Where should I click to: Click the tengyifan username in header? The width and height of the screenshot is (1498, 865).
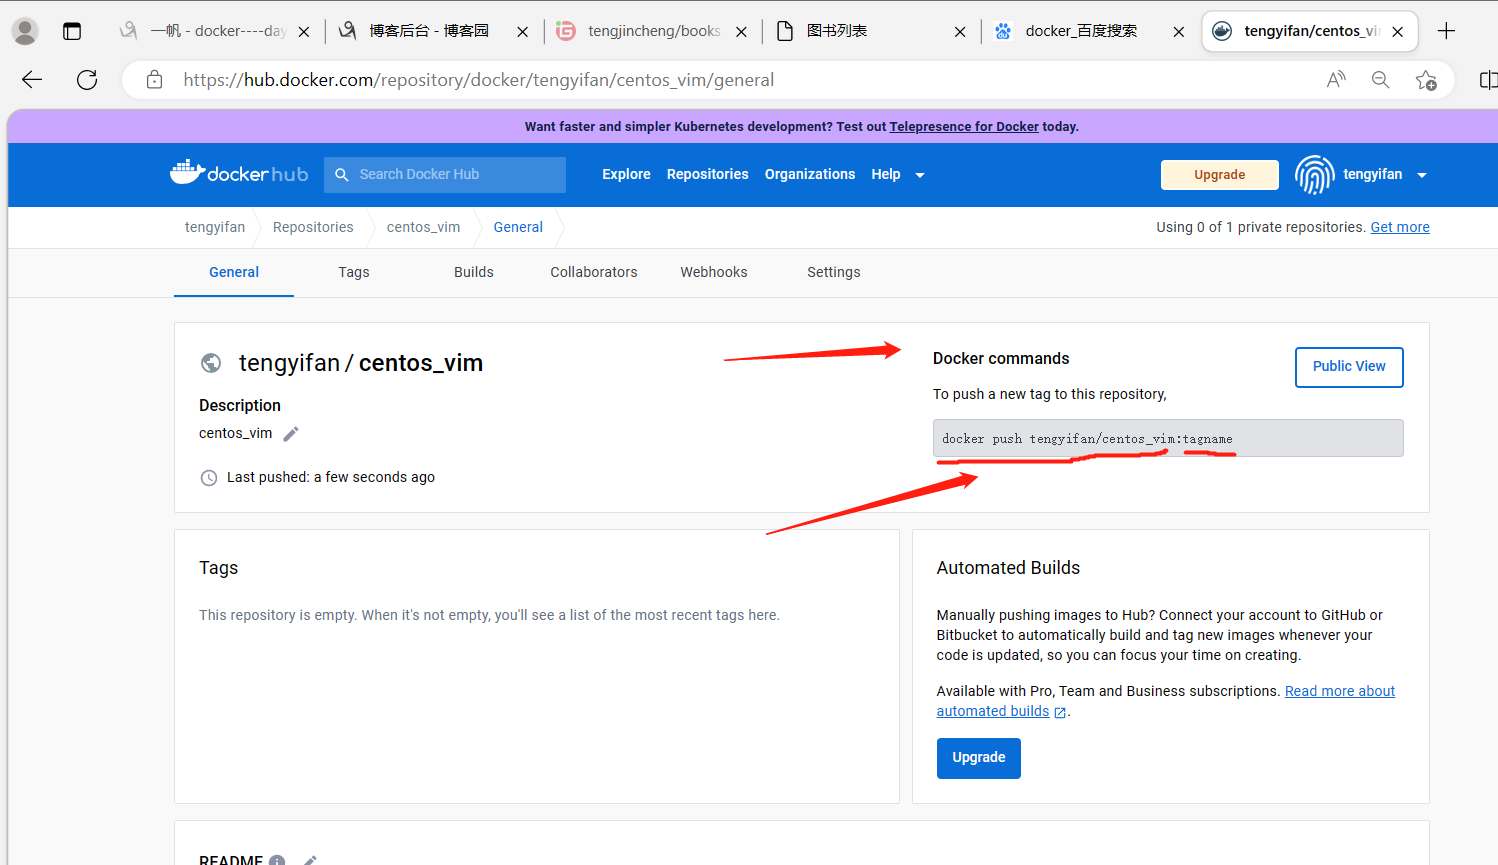[1373, 174]
